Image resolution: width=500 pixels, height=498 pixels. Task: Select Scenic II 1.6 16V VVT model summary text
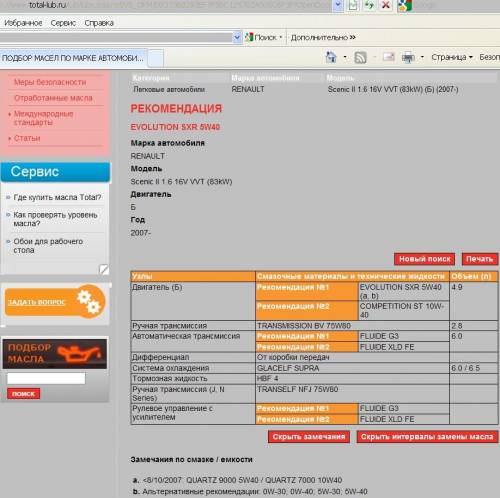[393, 89]
